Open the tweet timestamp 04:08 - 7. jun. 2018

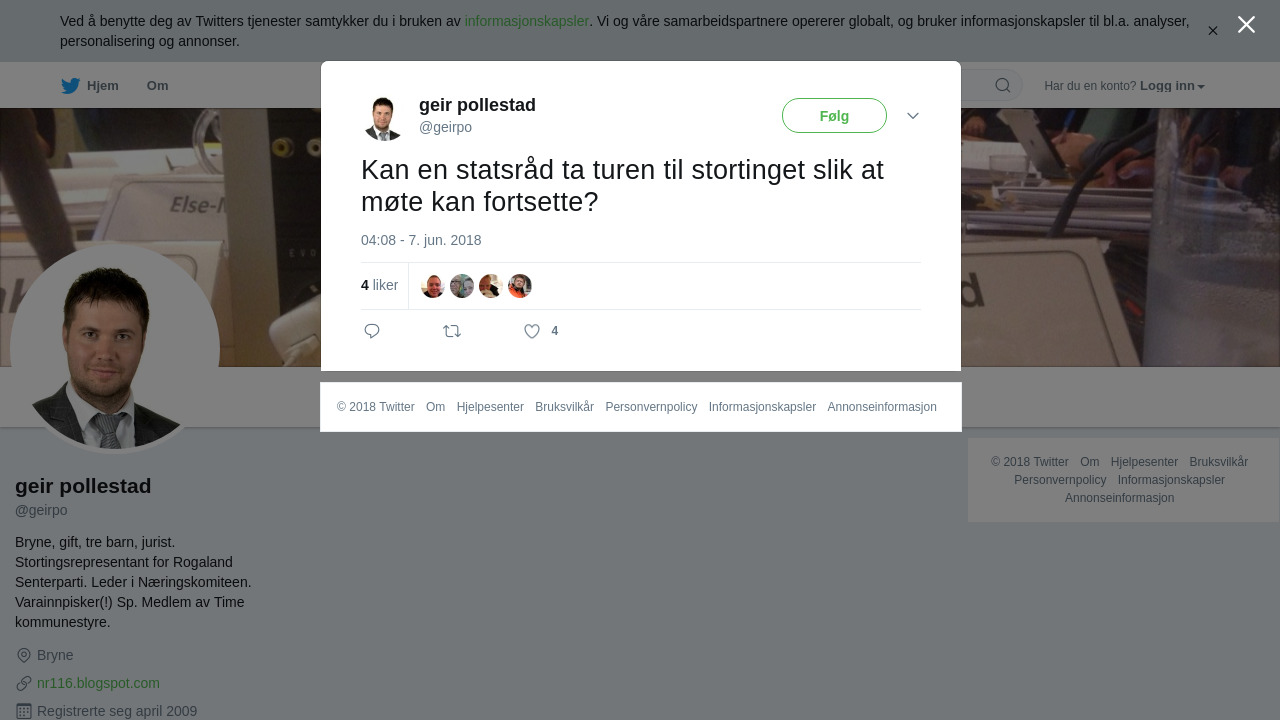click(421, 240)
